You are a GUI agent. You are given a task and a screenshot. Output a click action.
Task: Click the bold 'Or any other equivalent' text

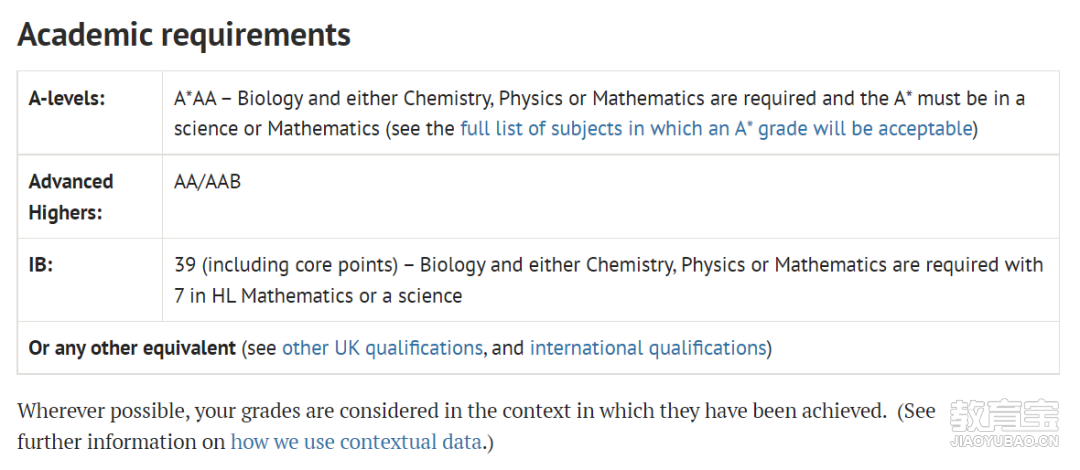[132, 348]
